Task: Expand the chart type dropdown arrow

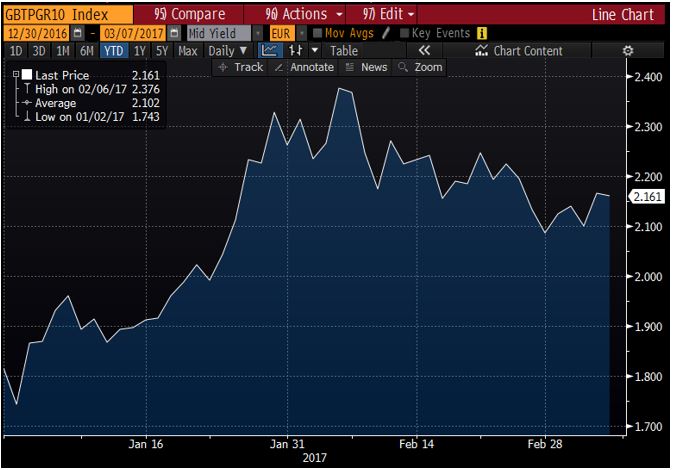Action: tap(316, 50)
